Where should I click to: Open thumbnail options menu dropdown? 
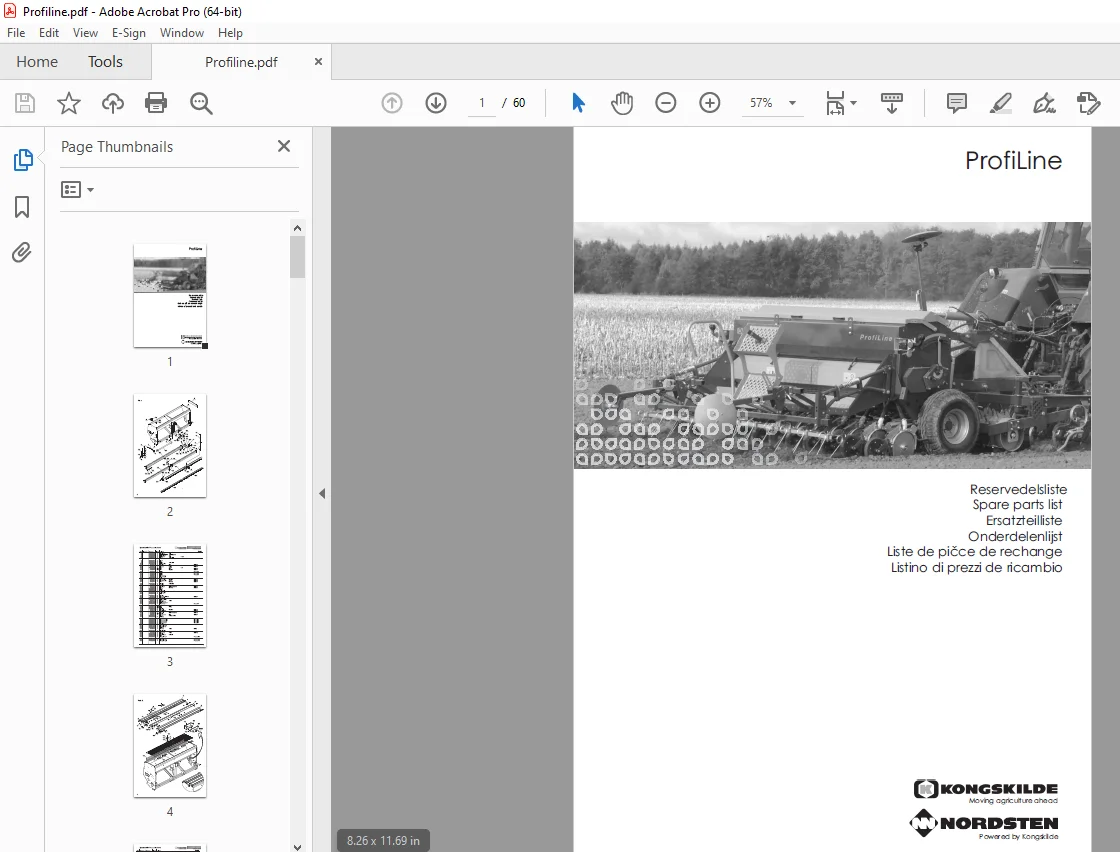pyautogui.click(x=77, y=189)
